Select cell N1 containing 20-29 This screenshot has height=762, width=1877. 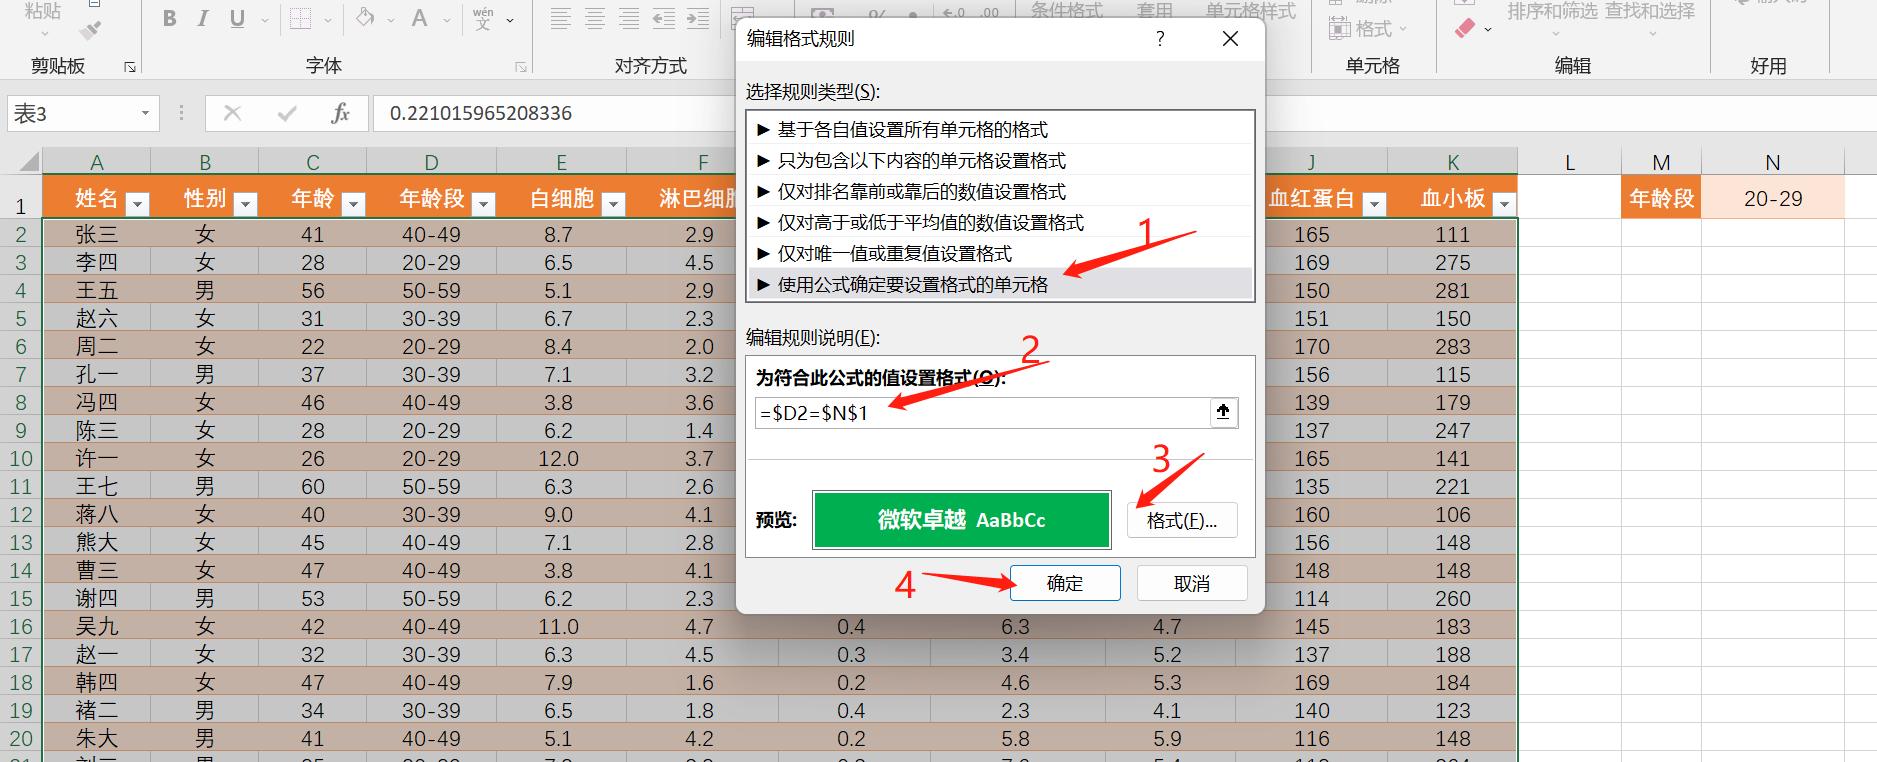pyautogui.click(x=1773, y=198)
